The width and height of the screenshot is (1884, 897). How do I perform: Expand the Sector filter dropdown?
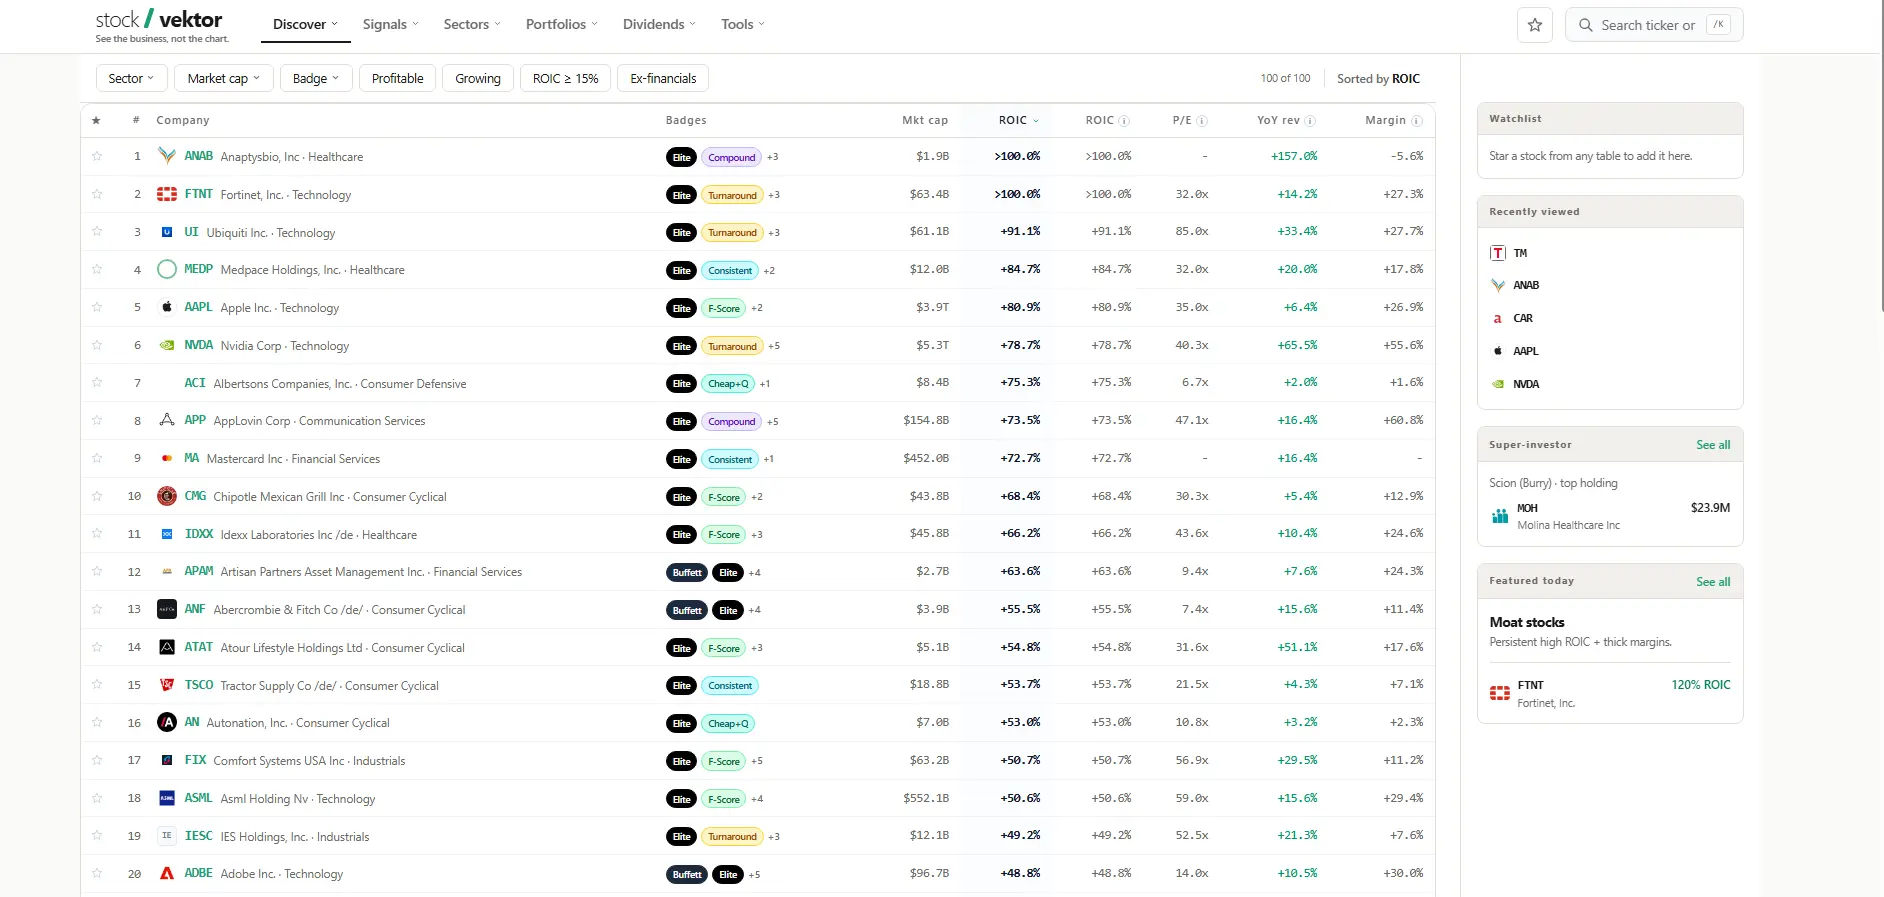tap(132, 78)
